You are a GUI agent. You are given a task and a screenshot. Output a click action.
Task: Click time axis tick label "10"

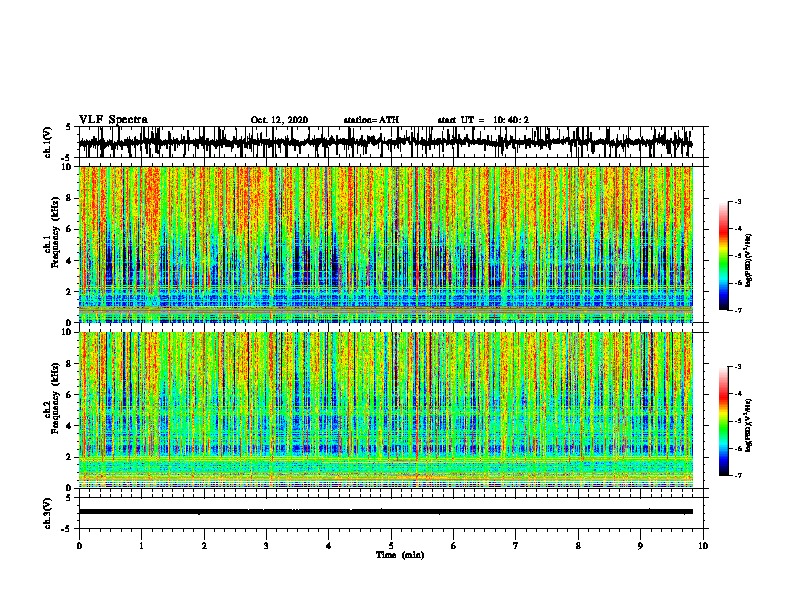[x=703, y=546]
